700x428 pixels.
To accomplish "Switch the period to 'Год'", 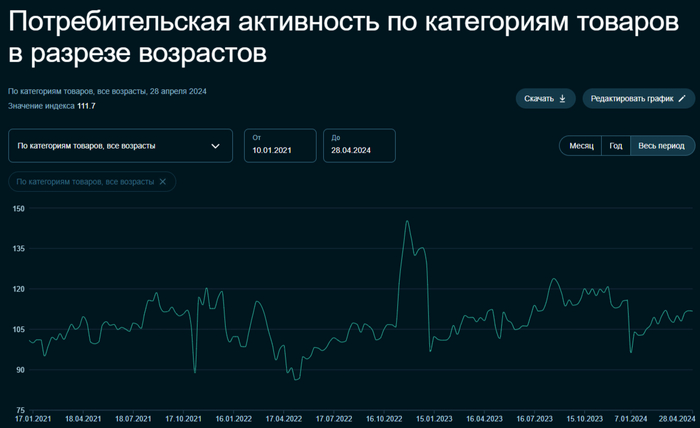I will (616, 146).
